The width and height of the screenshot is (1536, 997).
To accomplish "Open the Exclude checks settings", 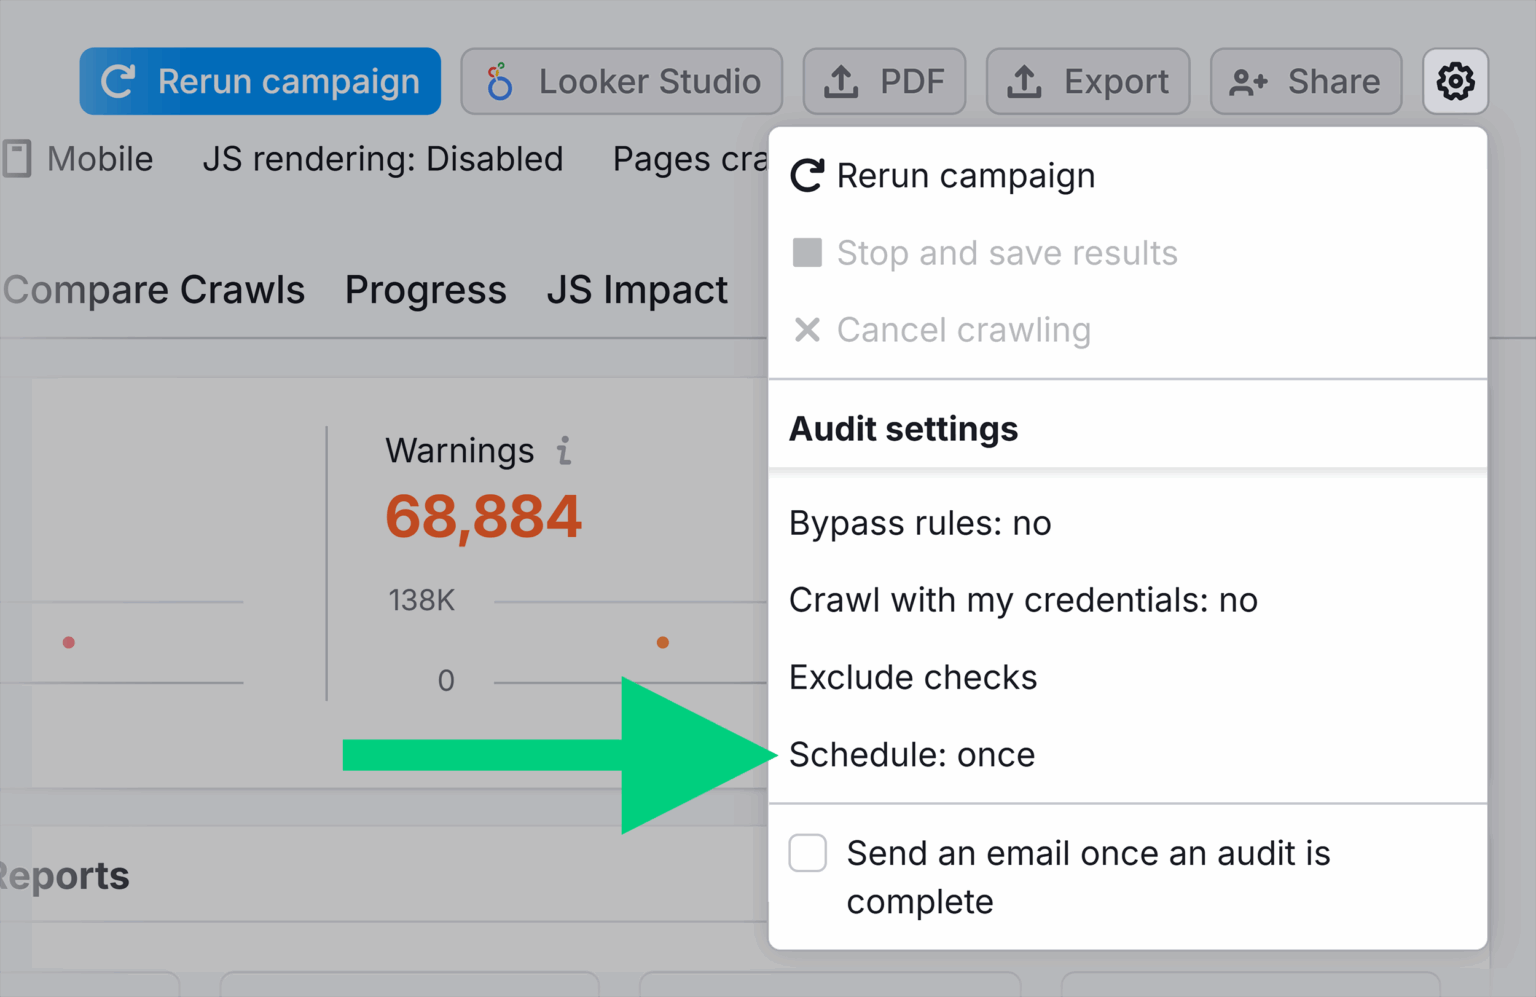I will coord(913,677).
